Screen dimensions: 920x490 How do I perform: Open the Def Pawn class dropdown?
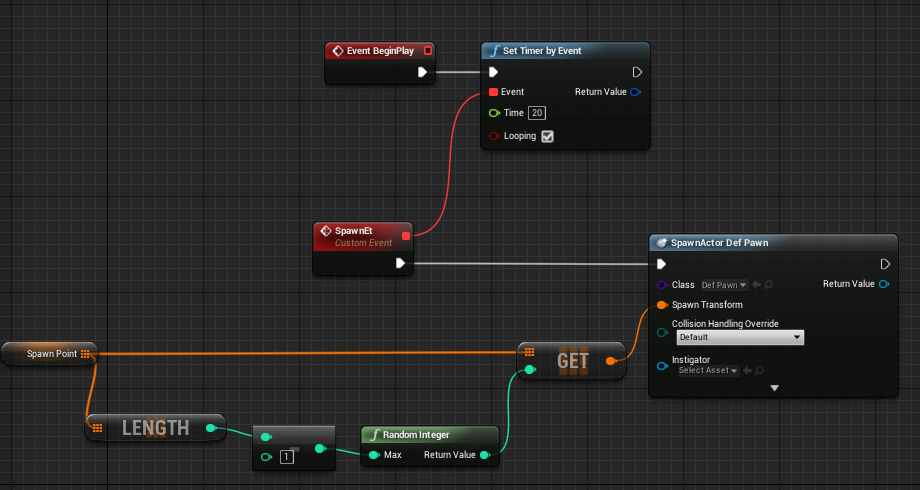724,285
